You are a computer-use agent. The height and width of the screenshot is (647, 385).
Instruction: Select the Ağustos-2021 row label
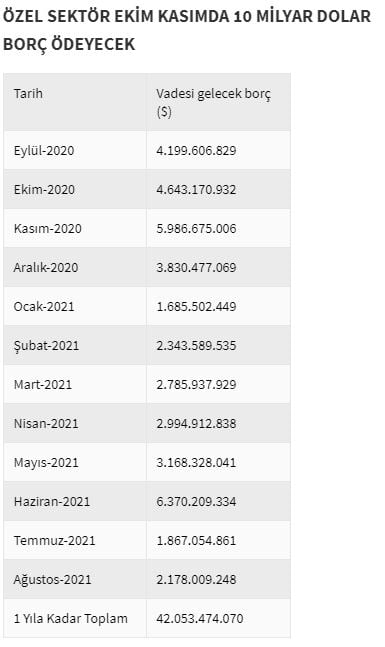(52, 580)
